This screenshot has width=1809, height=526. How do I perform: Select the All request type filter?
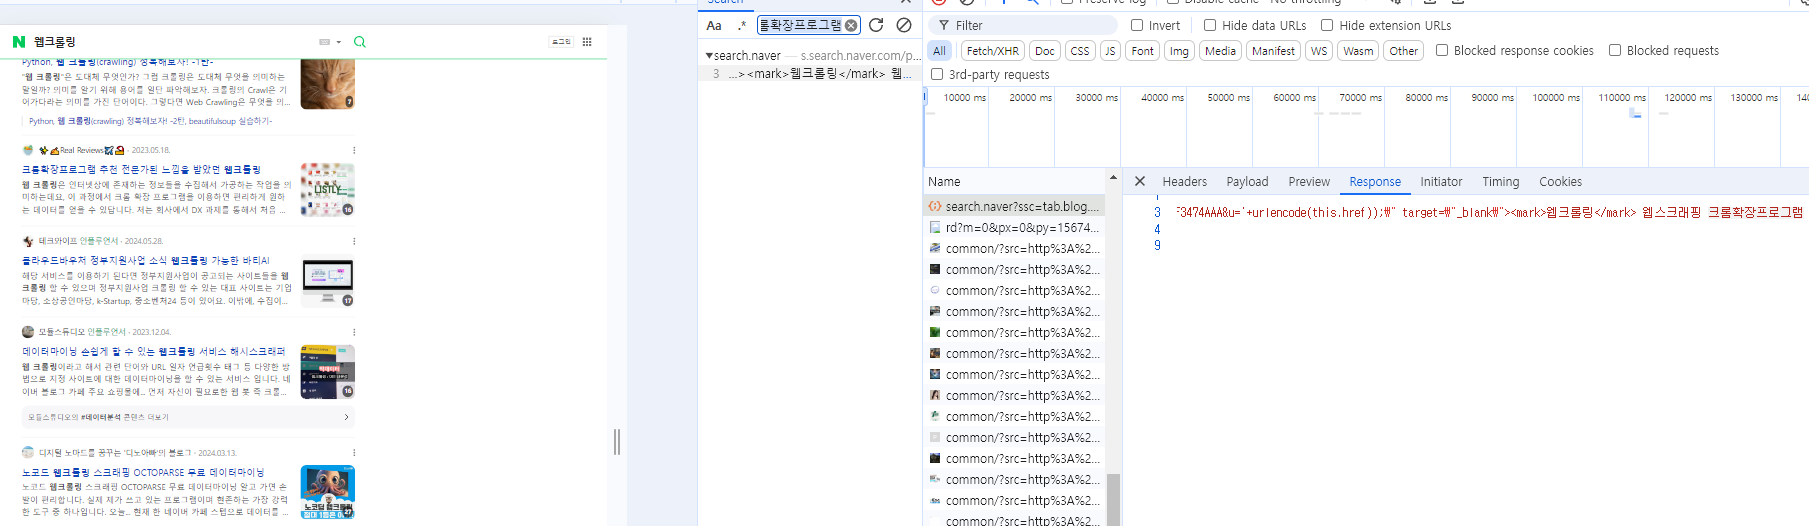click(x=939, y=51)
